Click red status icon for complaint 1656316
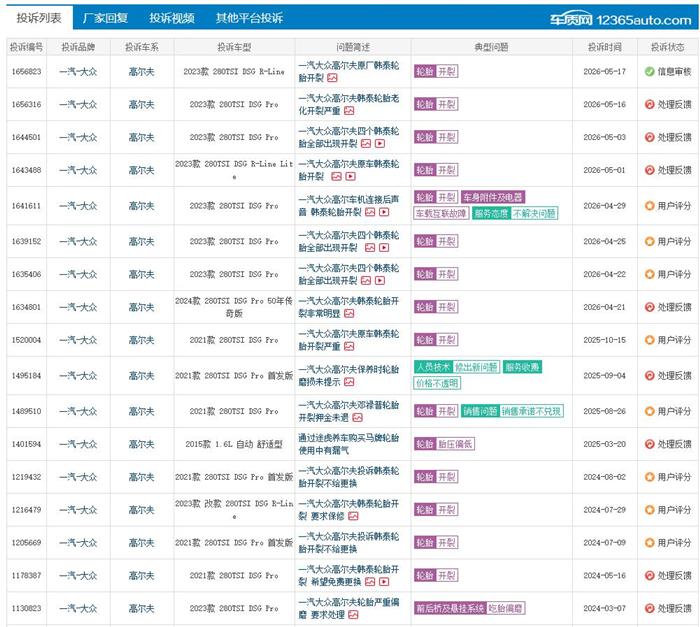The width and height of the screenshot is (700, 627). (650, 104)
